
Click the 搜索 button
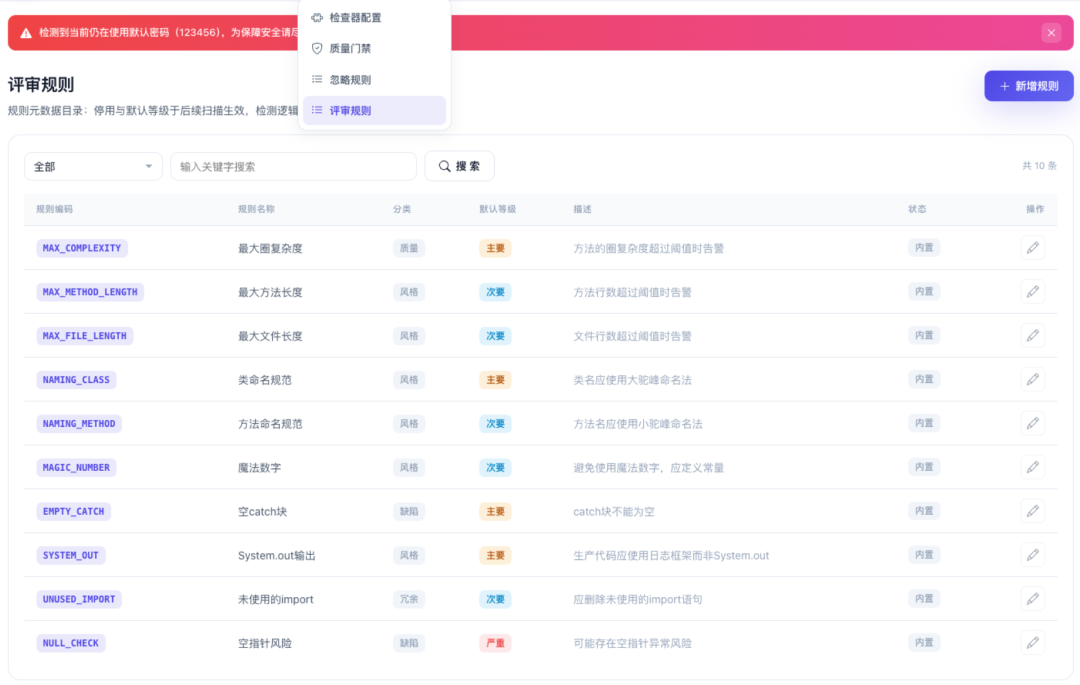tap(459, 166)
